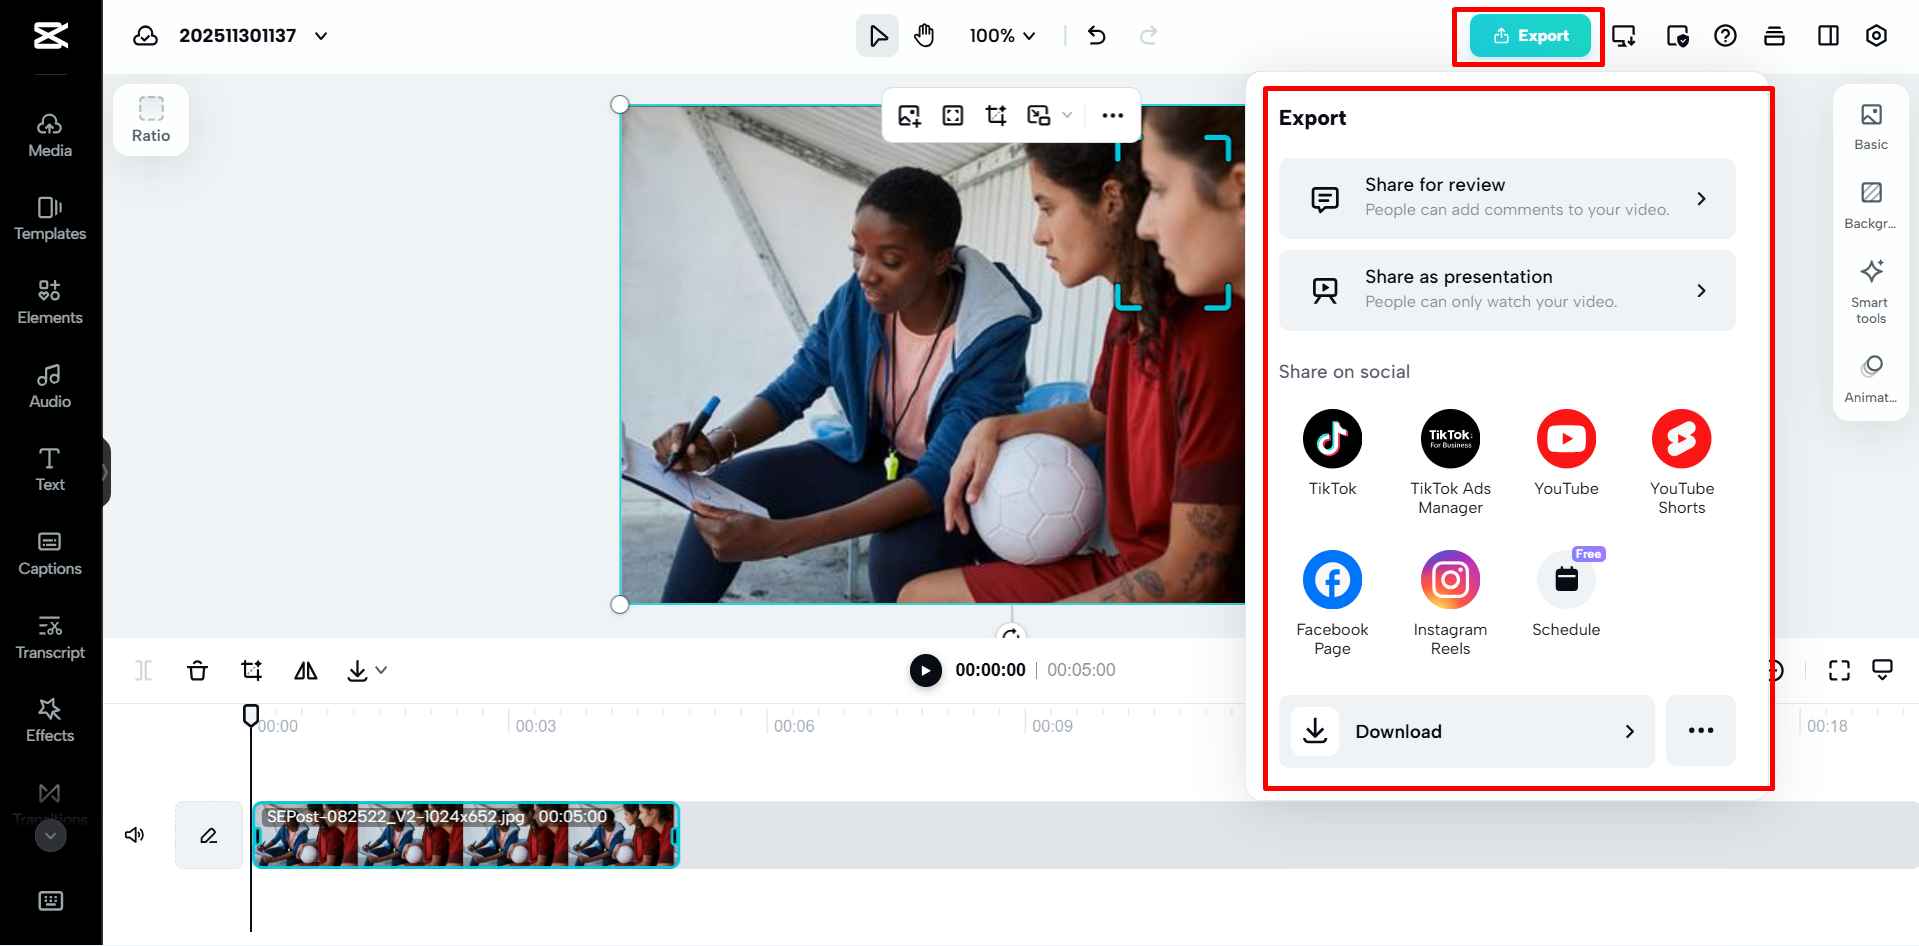Select the SEPost image clip on timeline
Viewport: 1919px width, 946px height.
coord(466,835)
